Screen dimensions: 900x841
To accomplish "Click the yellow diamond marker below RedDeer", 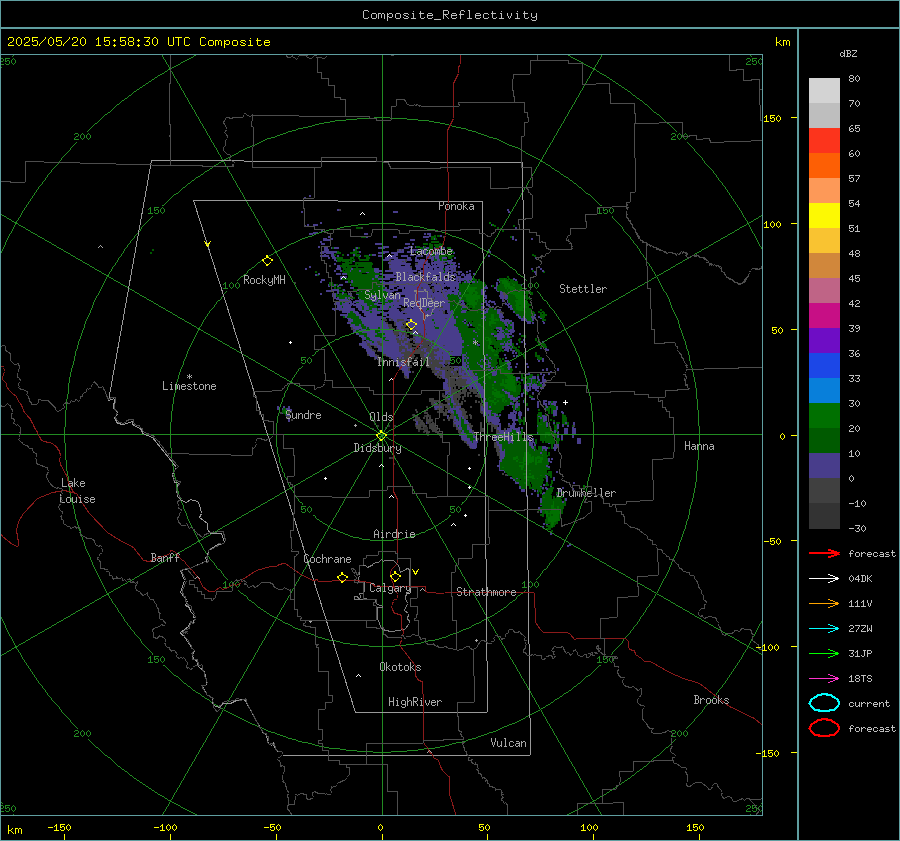I will point(412,325).
